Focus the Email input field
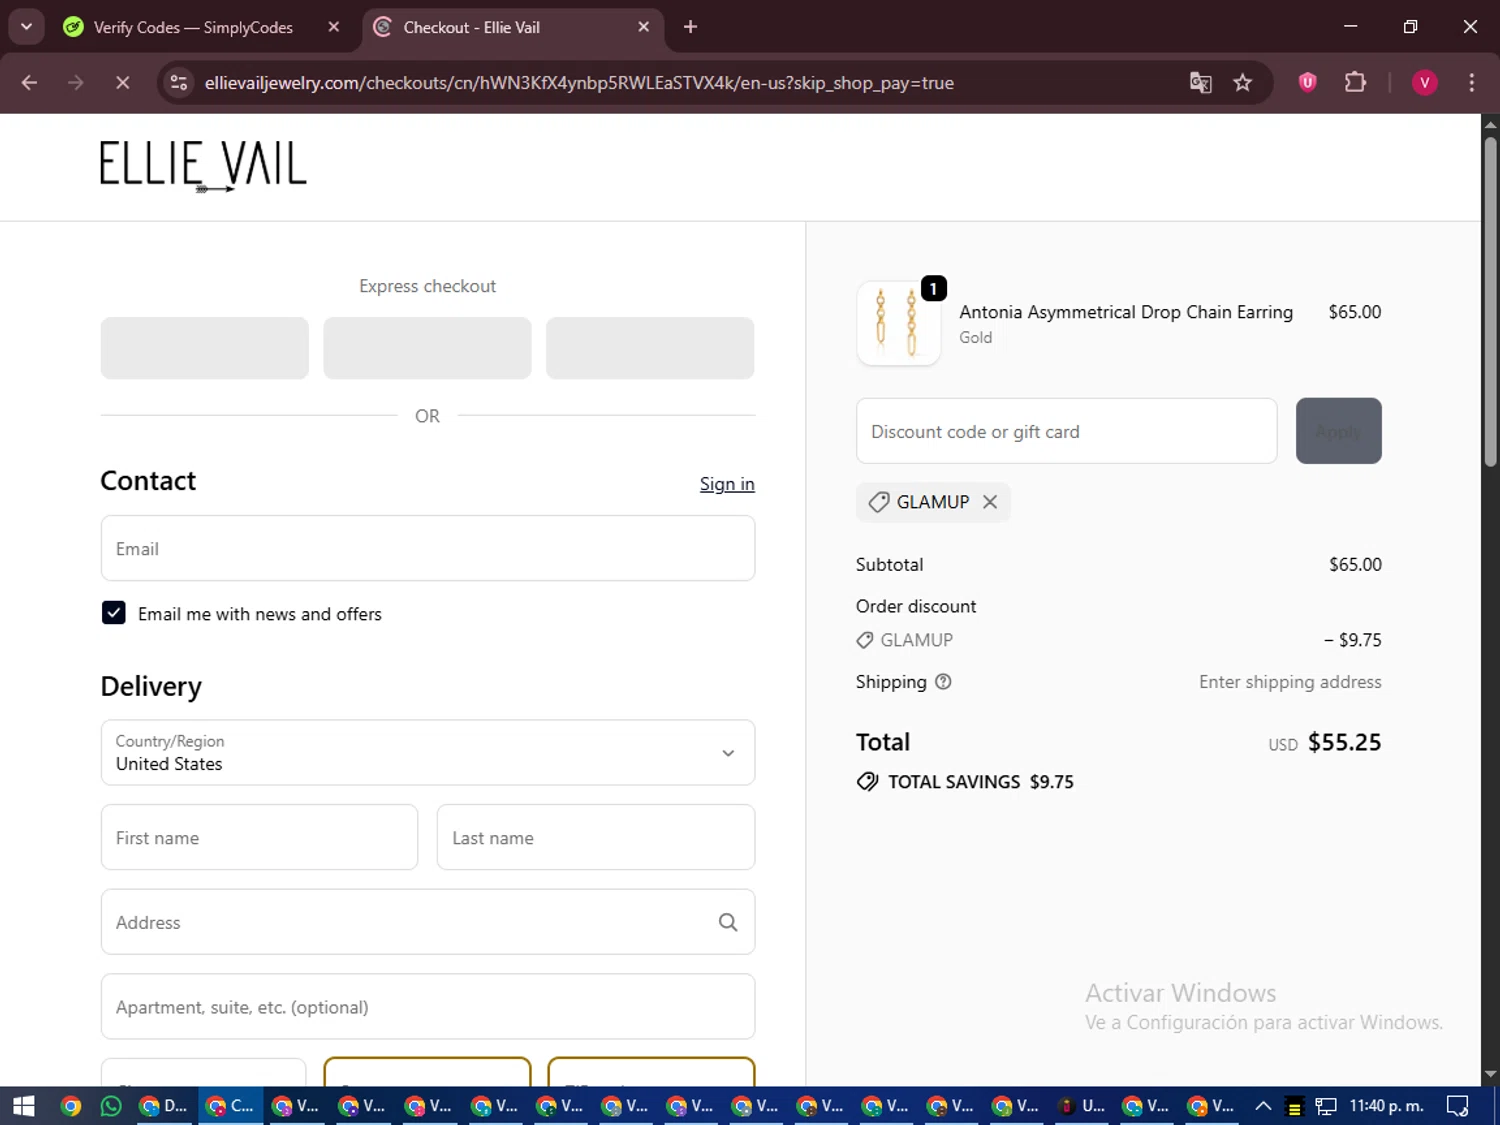Screen dimensions: 1500x1125 [x=428, y=548]
